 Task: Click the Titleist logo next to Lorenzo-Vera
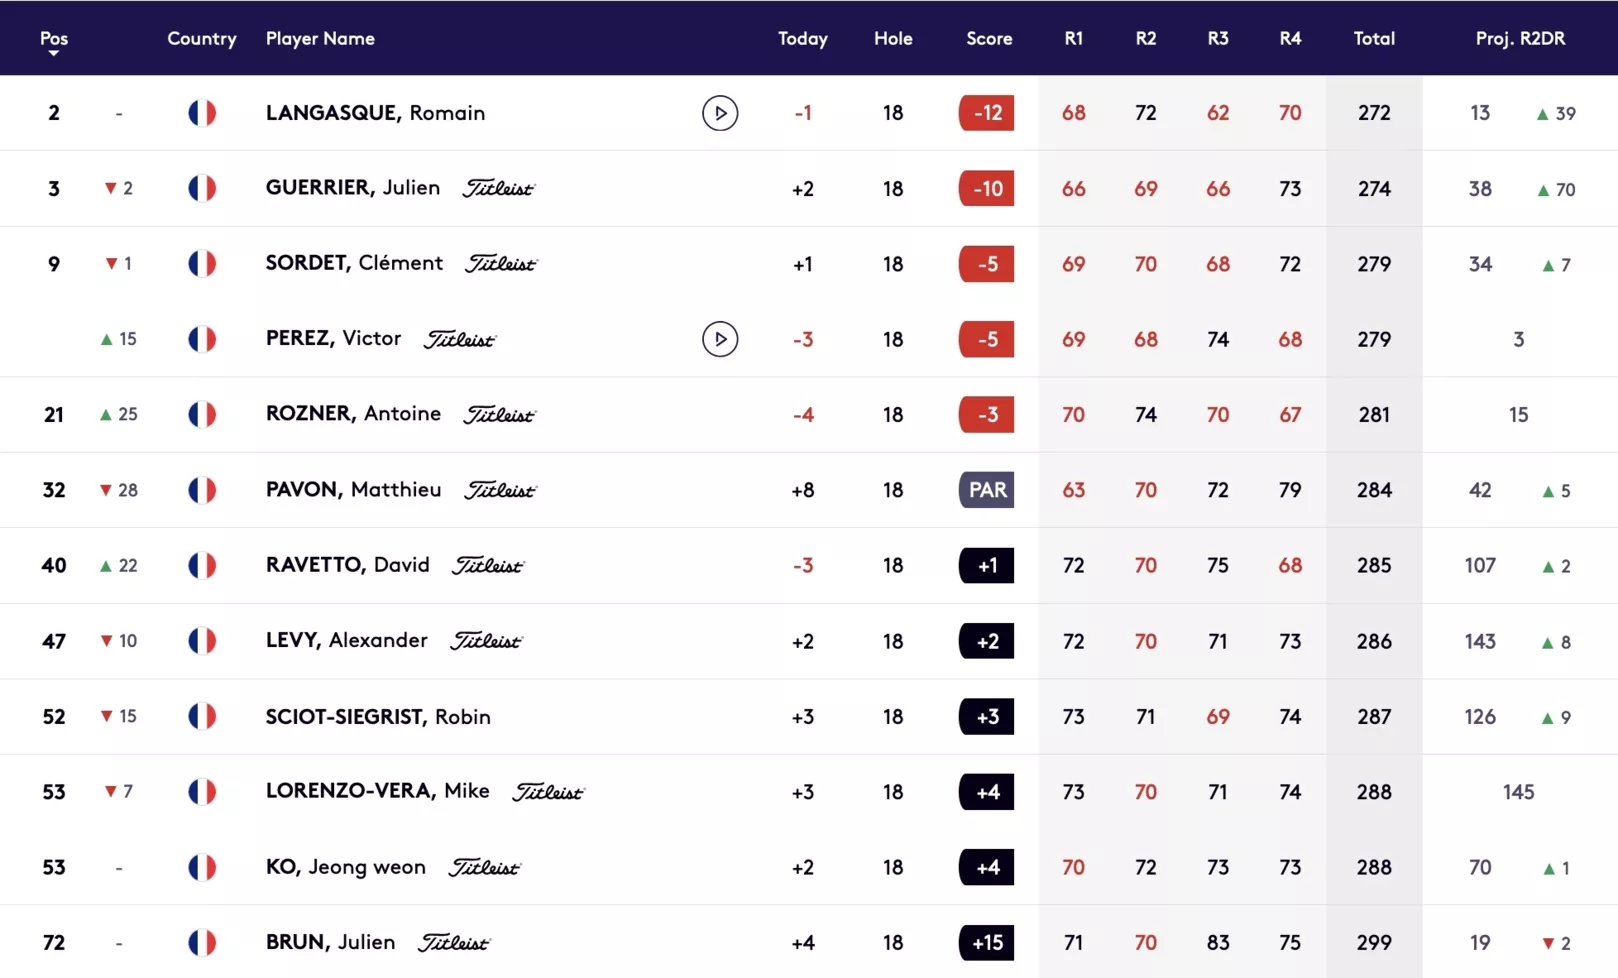[x=548, y=792]
